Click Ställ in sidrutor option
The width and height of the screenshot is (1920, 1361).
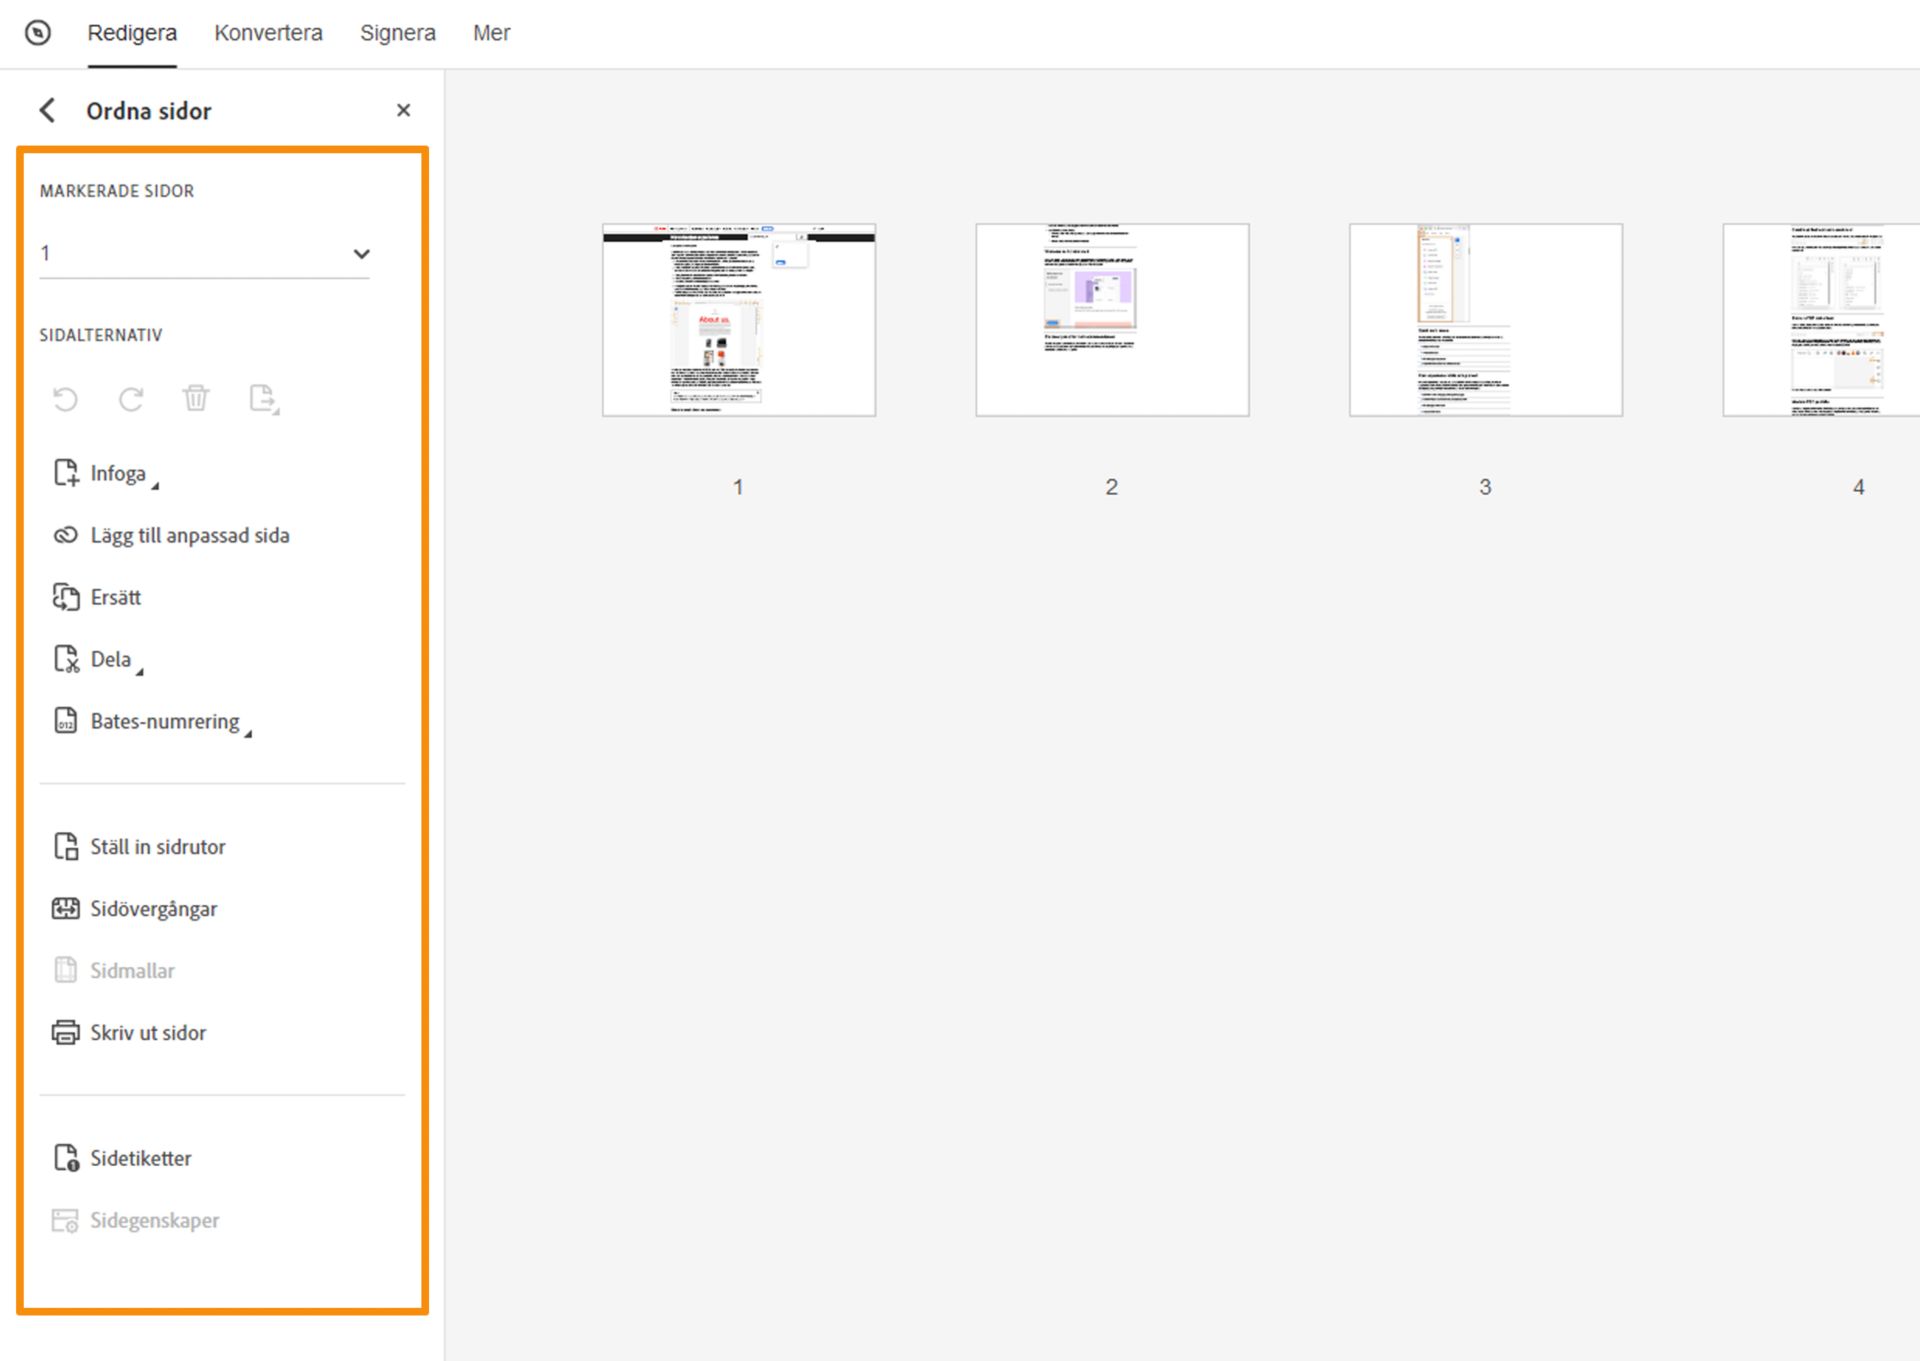157,847
